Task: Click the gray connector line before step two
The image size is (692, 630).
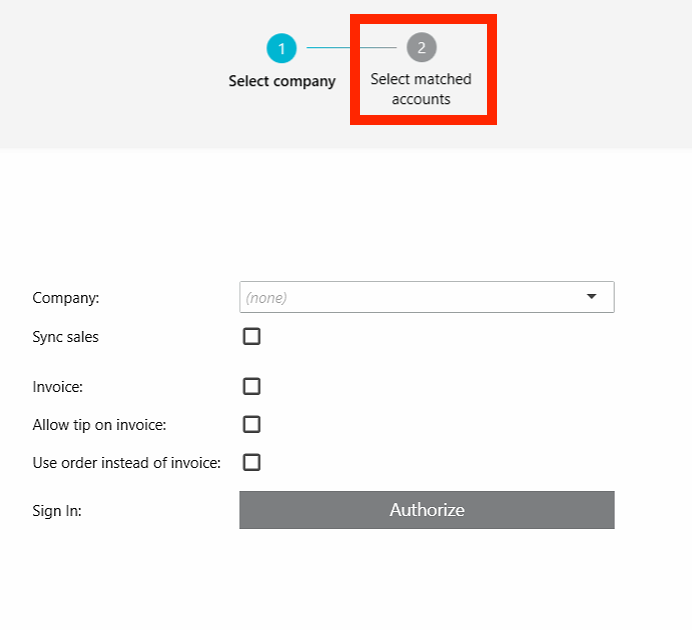Action: 378,47
